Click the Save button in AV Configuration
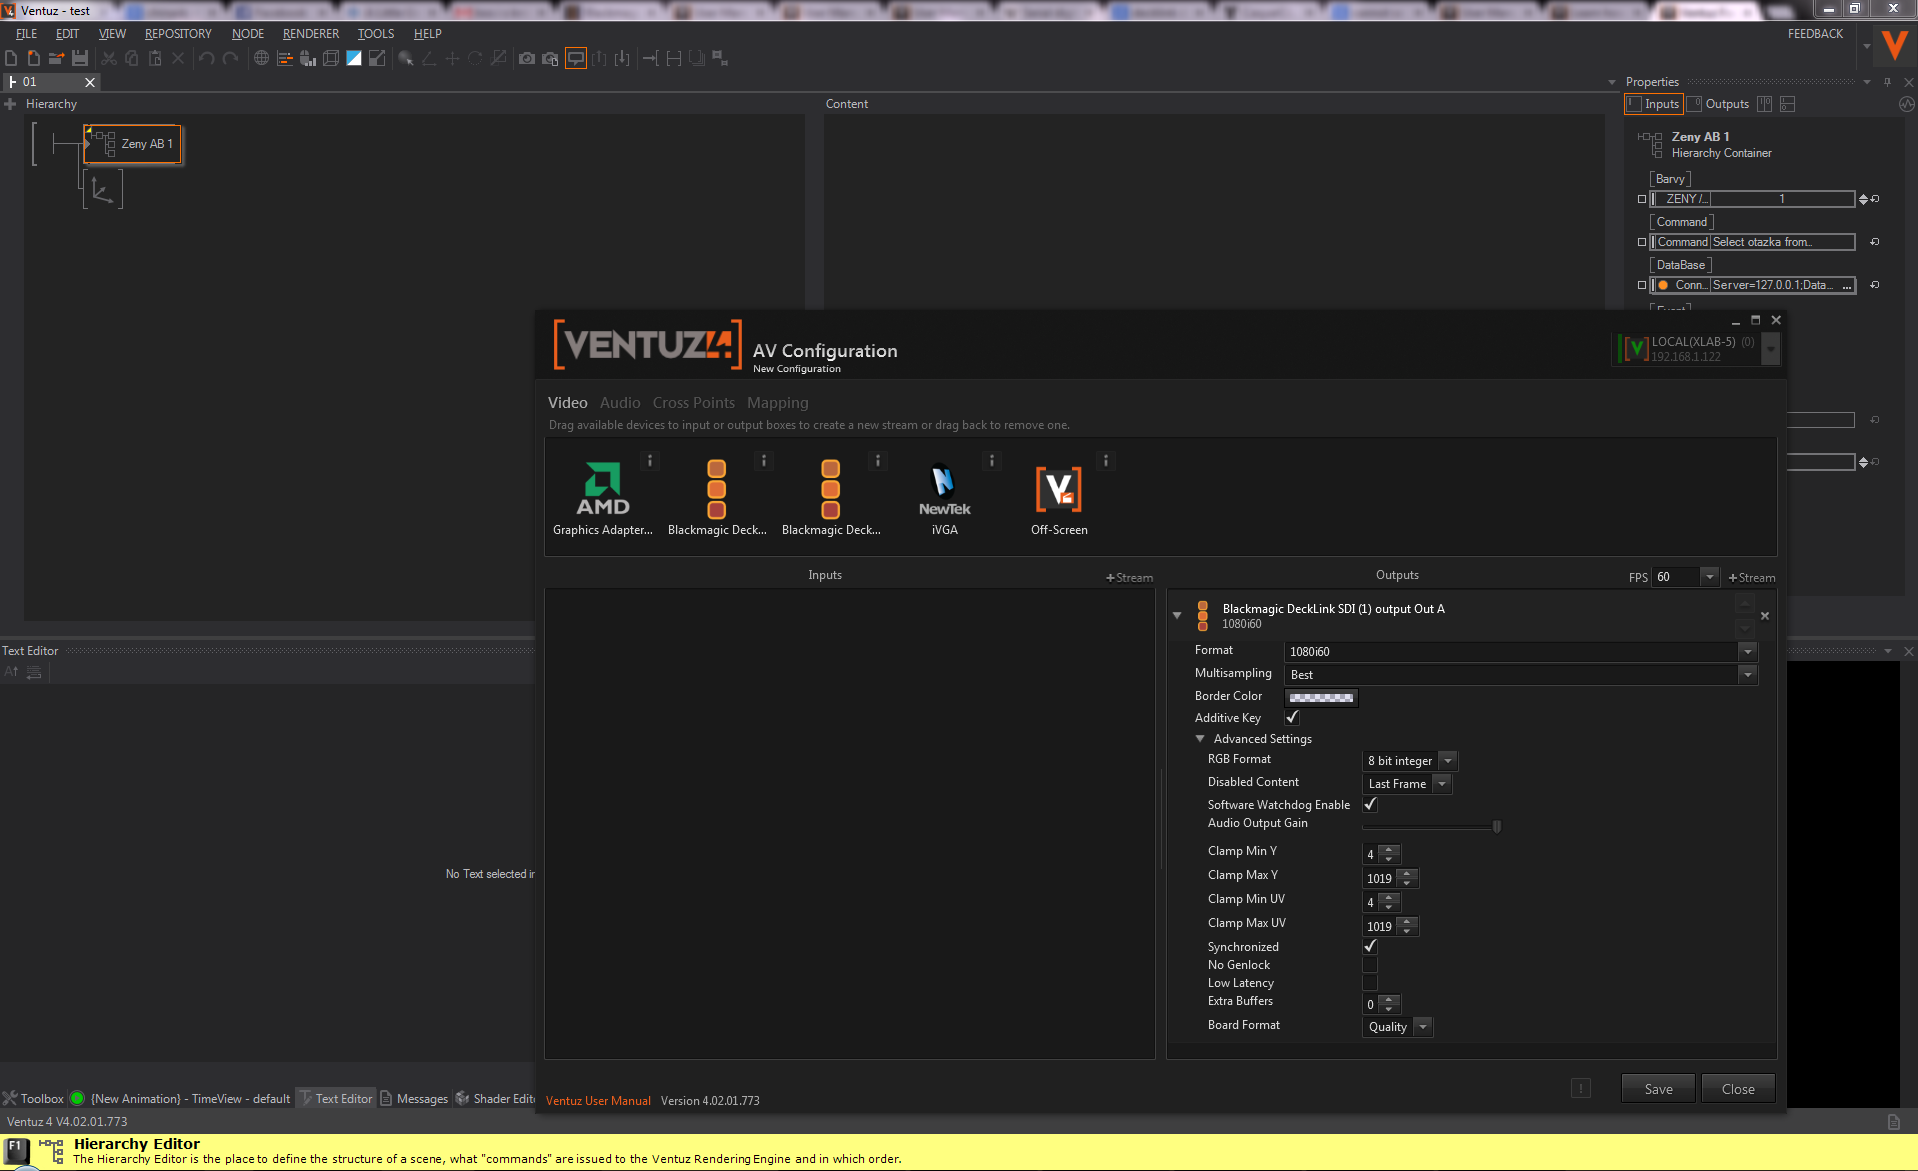 pyautogui.click(x=1658, y=1089)
